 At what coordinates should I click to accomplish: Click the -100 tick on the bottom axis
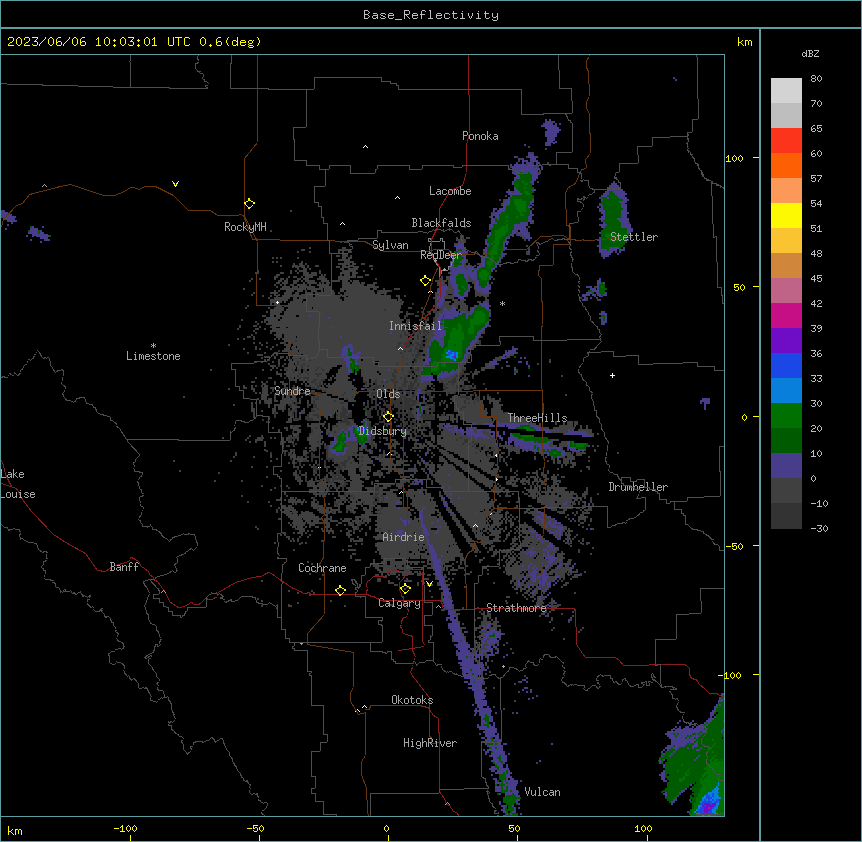125,828
